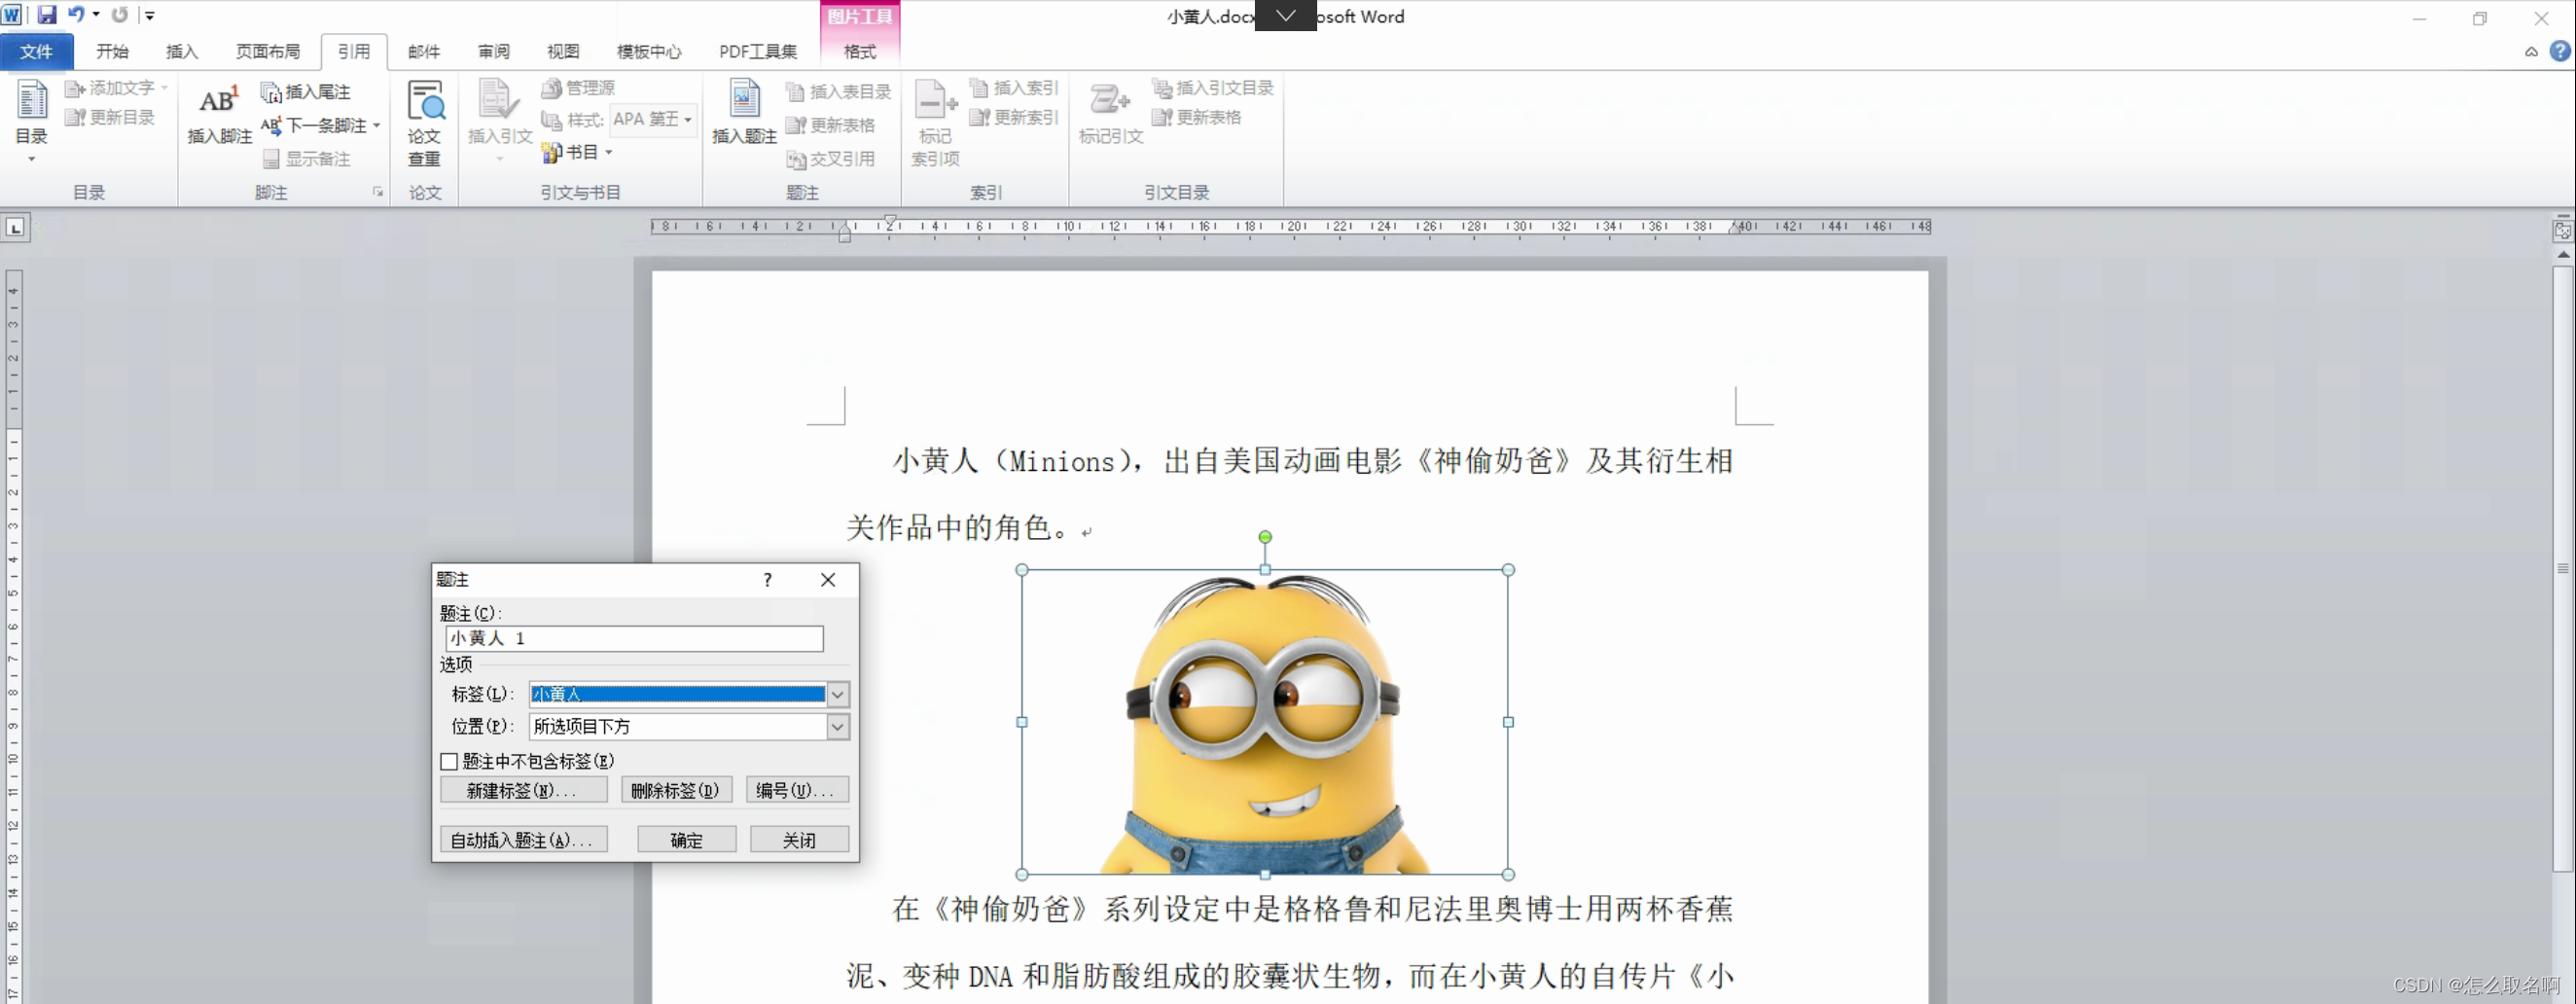Click 插入索引 in the index group
This screenshot has height=1004, width=2576.
[1014, 88]
